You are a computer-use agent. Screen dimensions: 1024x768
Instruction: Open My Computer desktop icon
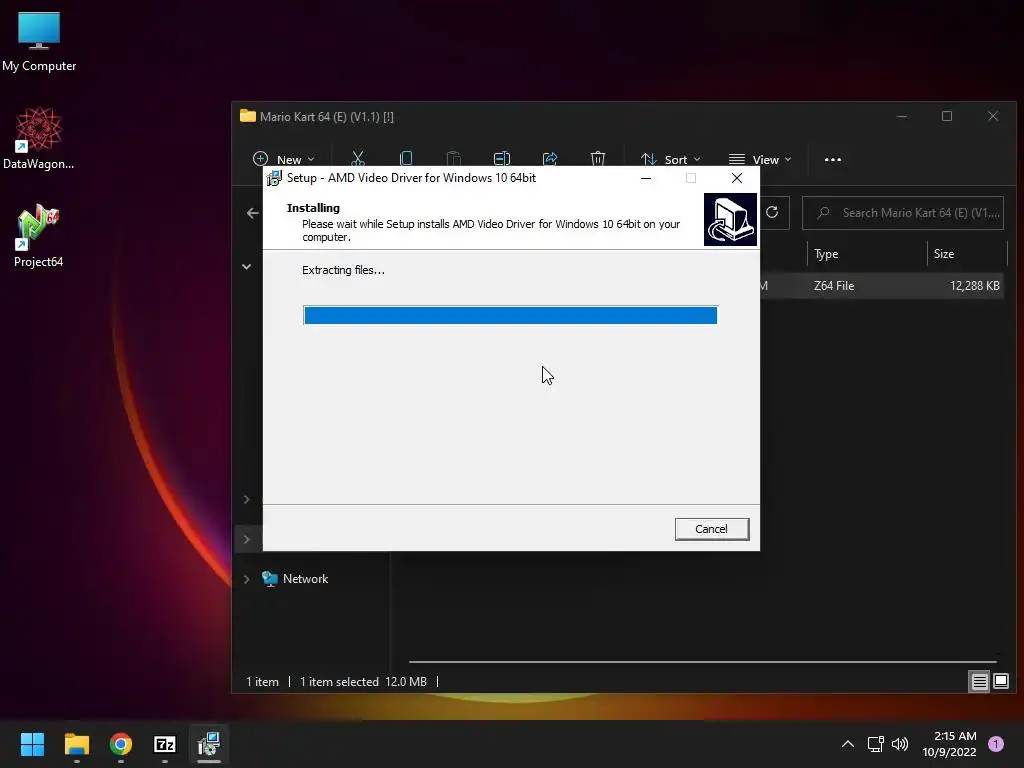coord(39,40)
